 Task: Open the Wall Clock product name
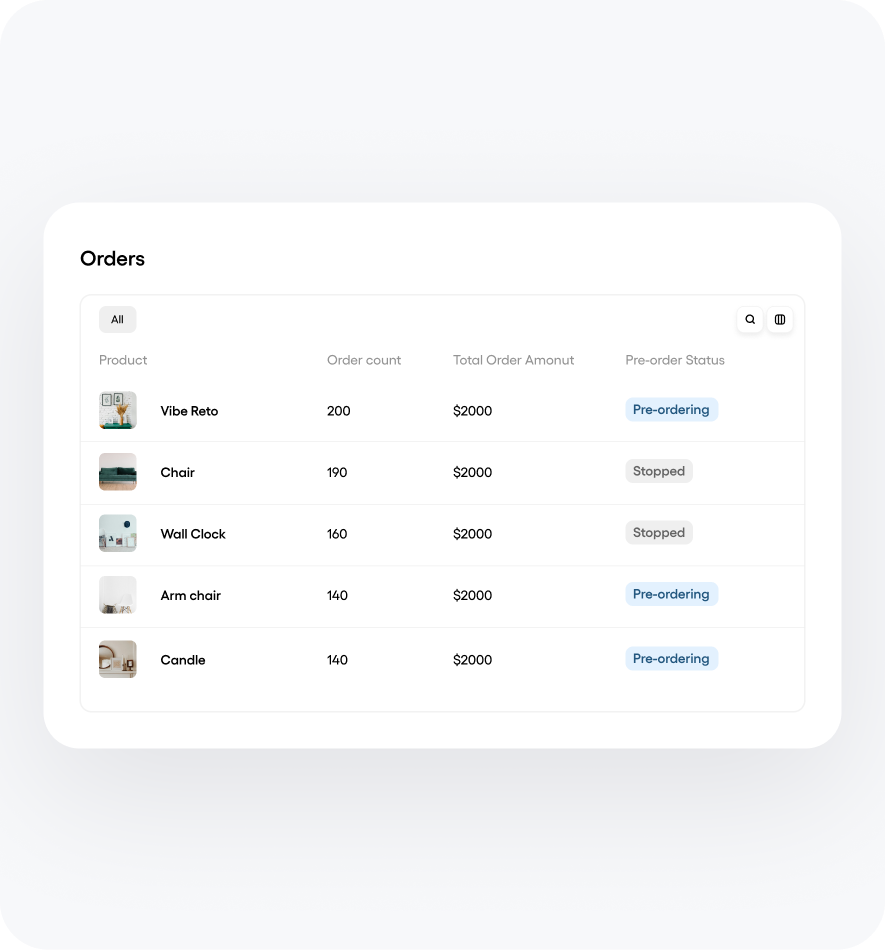coord(193,534)
